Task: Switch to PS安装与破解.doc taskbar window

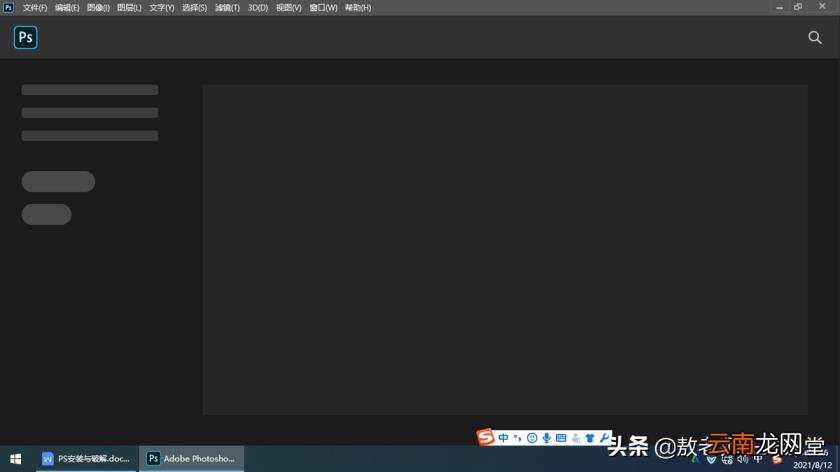Action: 86,459
